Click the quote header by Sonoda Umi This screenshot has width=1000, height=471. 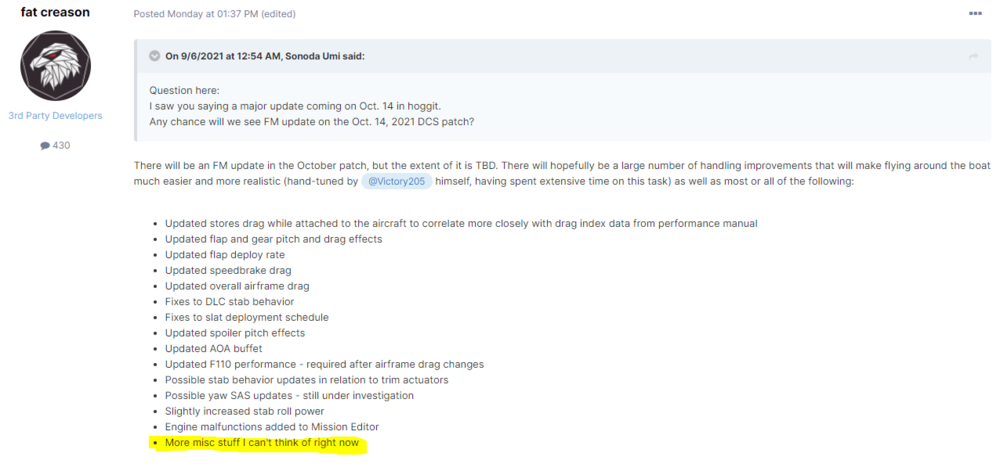[265, 56]
